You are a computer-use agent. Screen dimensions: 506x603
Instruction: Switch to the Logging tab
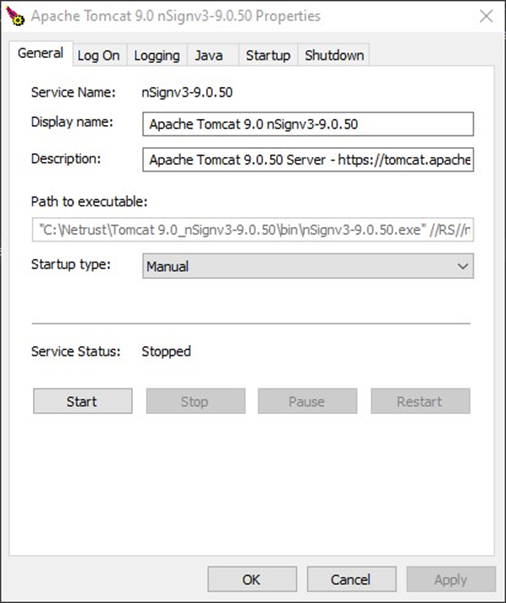tap(157, 56)
